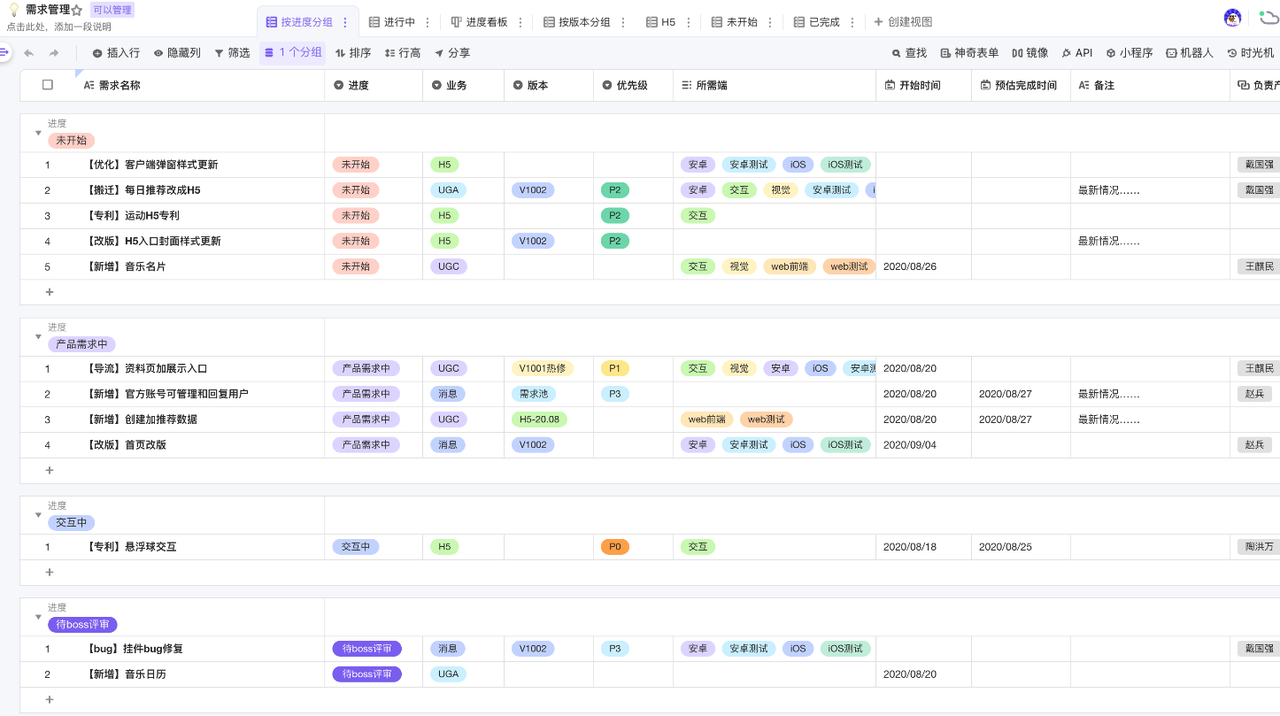The height and width of the screenshot is (716, 1280).
Task: Add a row under 交互中 group
Action: [x=49, y=572]
